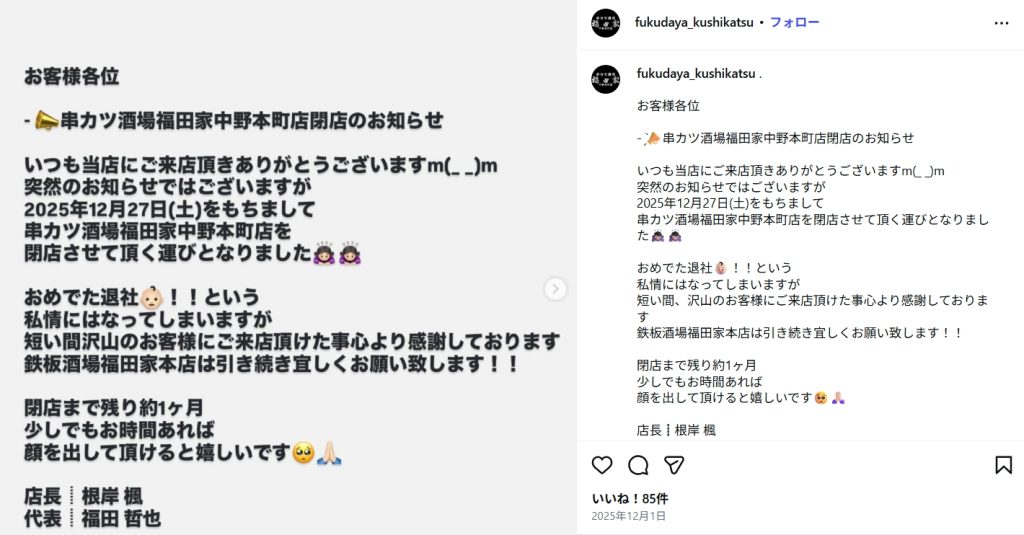
Task: Share the post via paper plane icon
Action: (x=674, y=465)
